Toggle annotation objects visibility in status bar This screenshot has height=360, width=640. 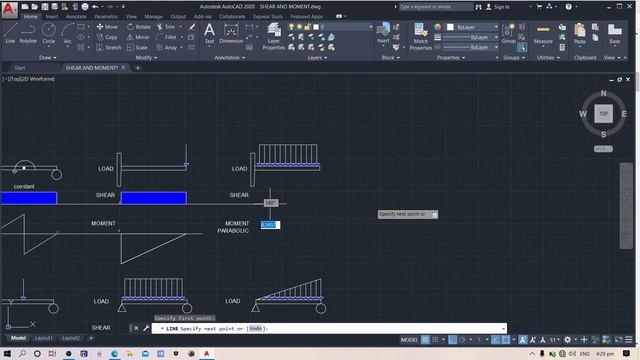pos(523,340)
